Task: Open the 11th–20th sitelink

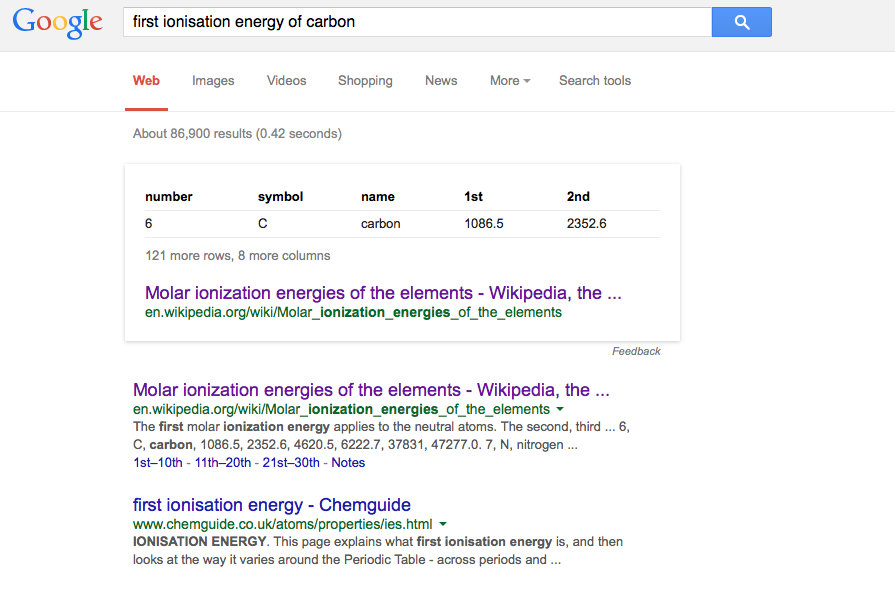Action: [x=223, y=462]
